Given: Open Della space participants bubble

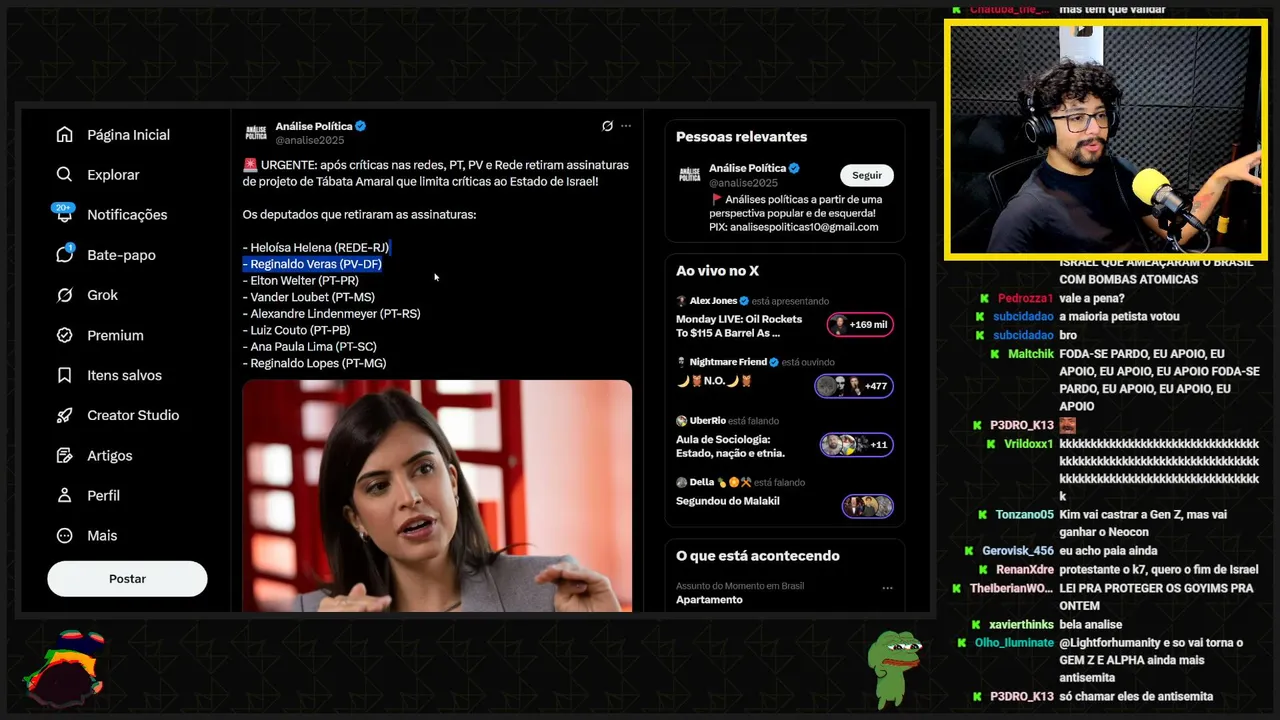Looking at the screenshot, I should point(868,506).
